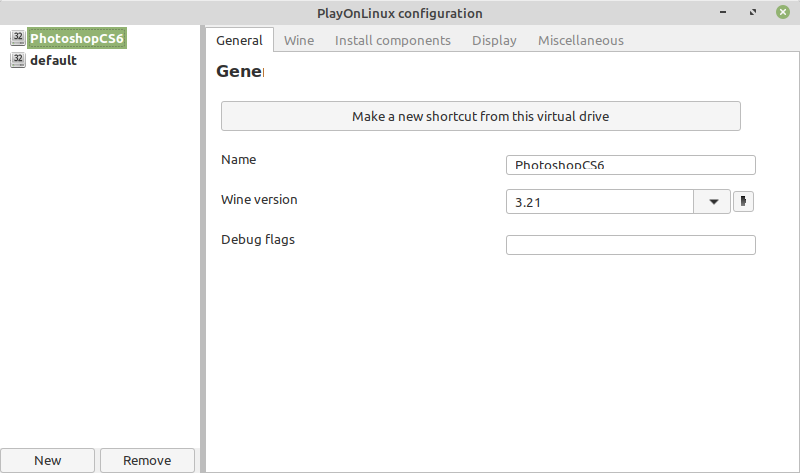Click the New button
The width and height of the screenshot is (800, 473).
[47, 460]
